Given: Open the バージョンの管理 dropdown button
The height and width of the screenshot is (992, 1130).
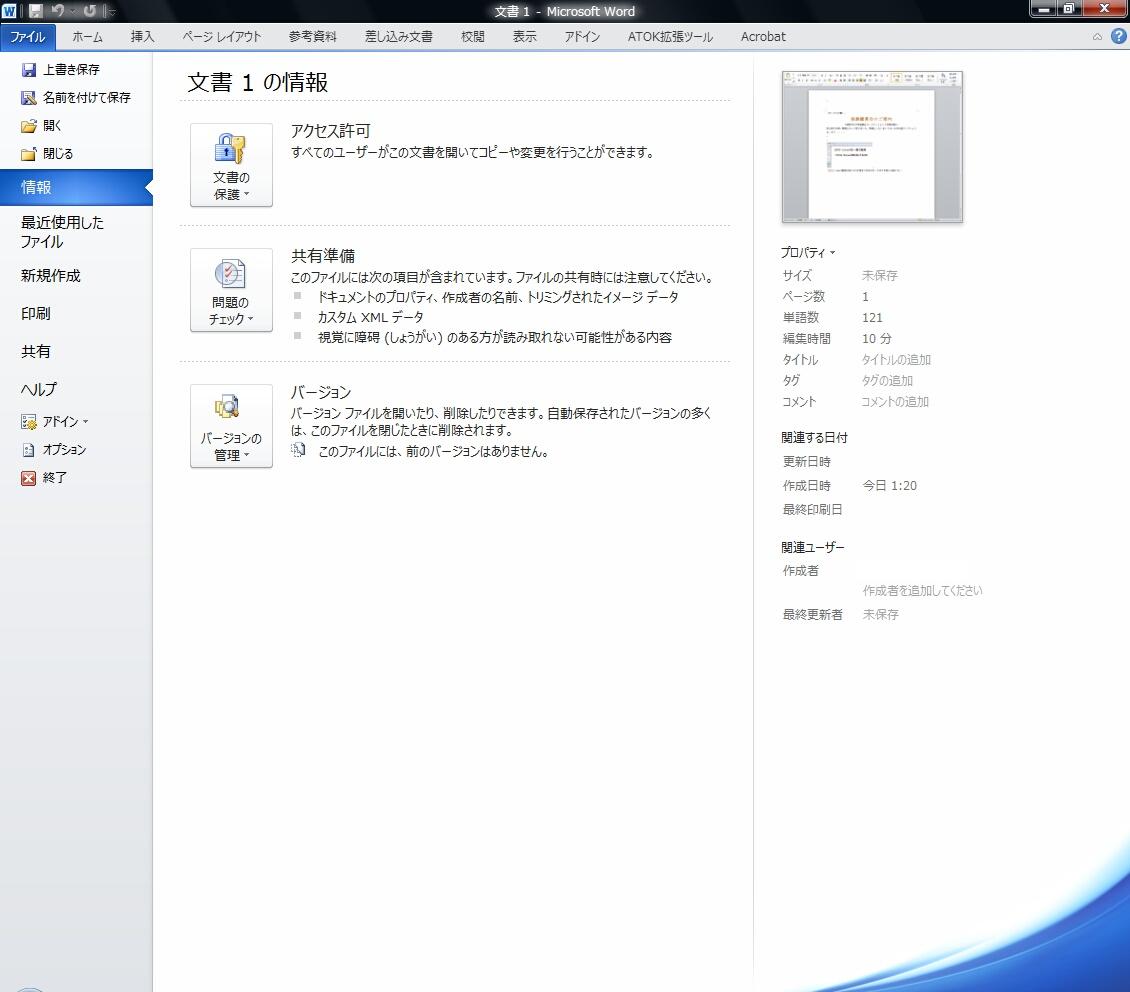Looking at the screenshot, I should tap(231, 426).
